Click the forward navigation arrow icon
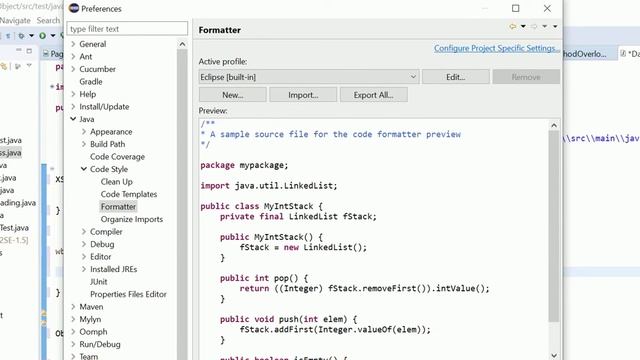Image resolution: width=640 pixels, height=360 pixels. point(534,27)
